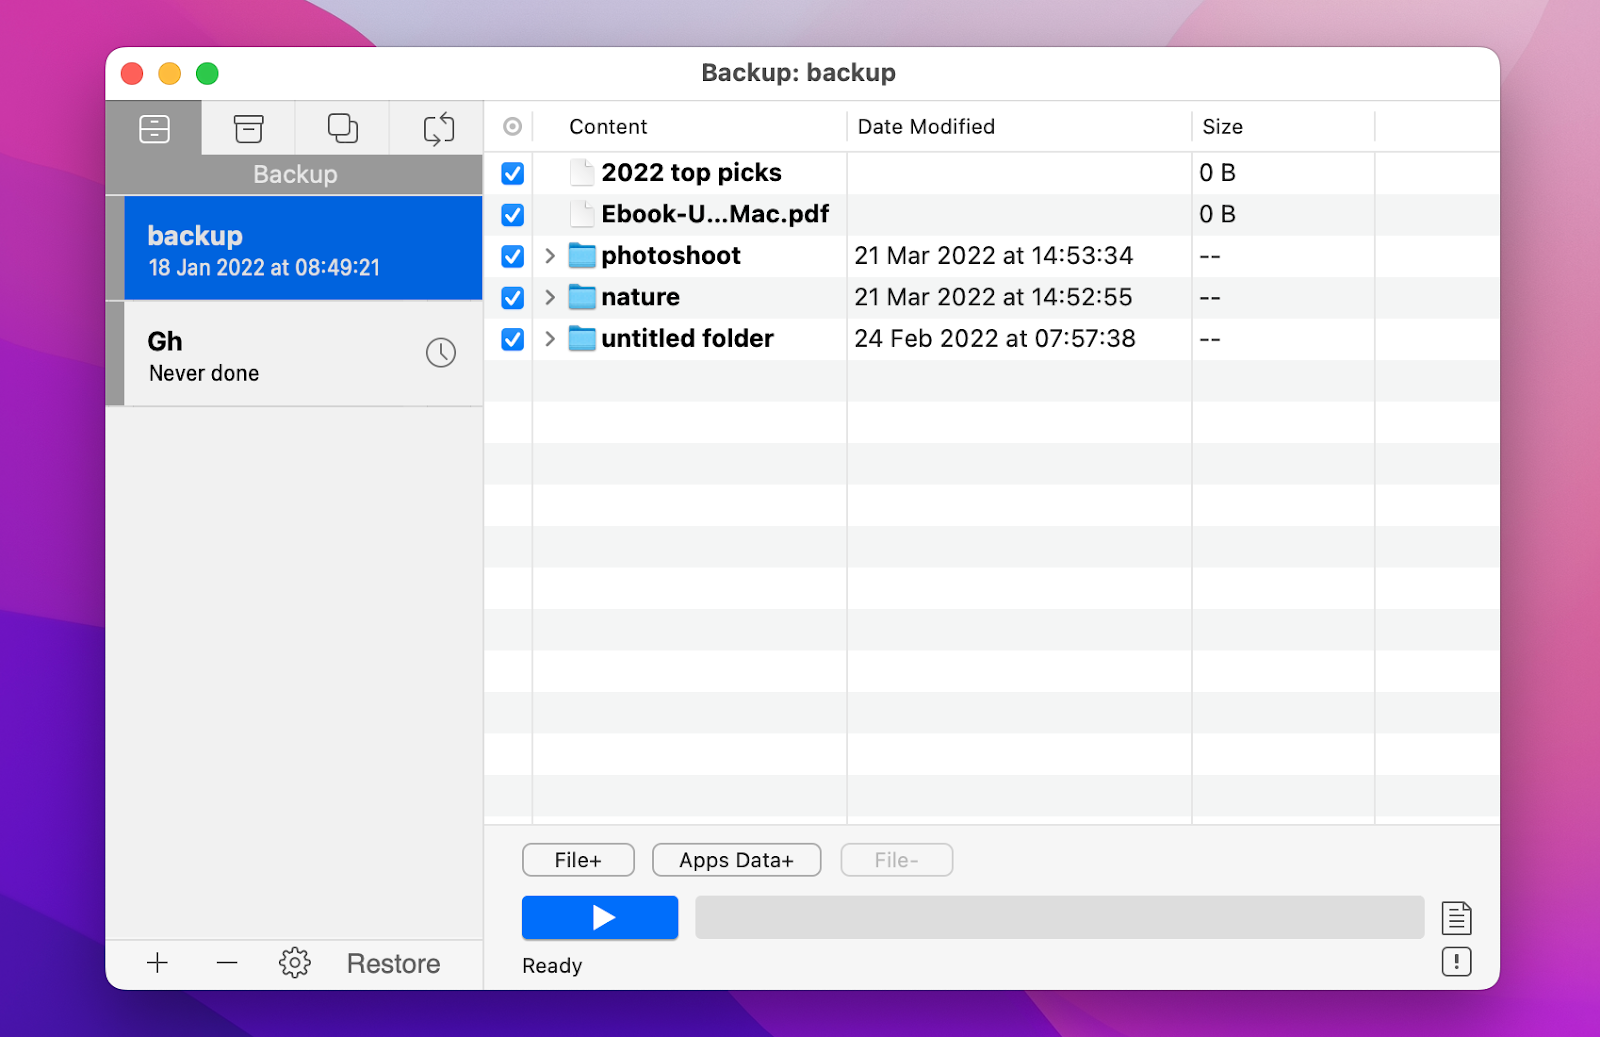This screenshot has width=1600, height=1037.
Task: Start backup with blue play button
Action: pyautogui.click(x=600, y=917)
